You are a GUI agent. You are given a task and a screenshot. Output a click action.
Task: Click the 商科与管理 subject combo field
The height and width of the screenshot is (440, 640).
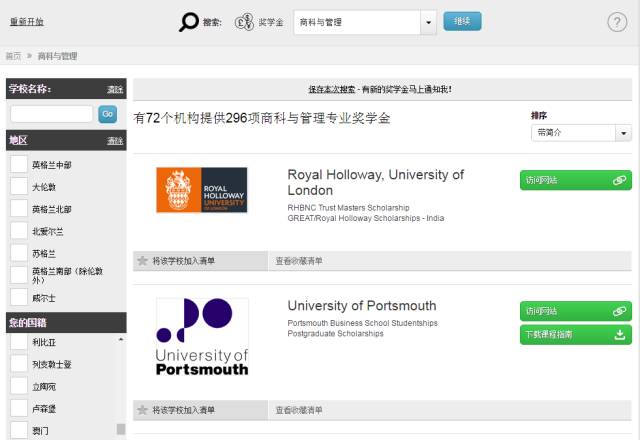click(365, 22)
